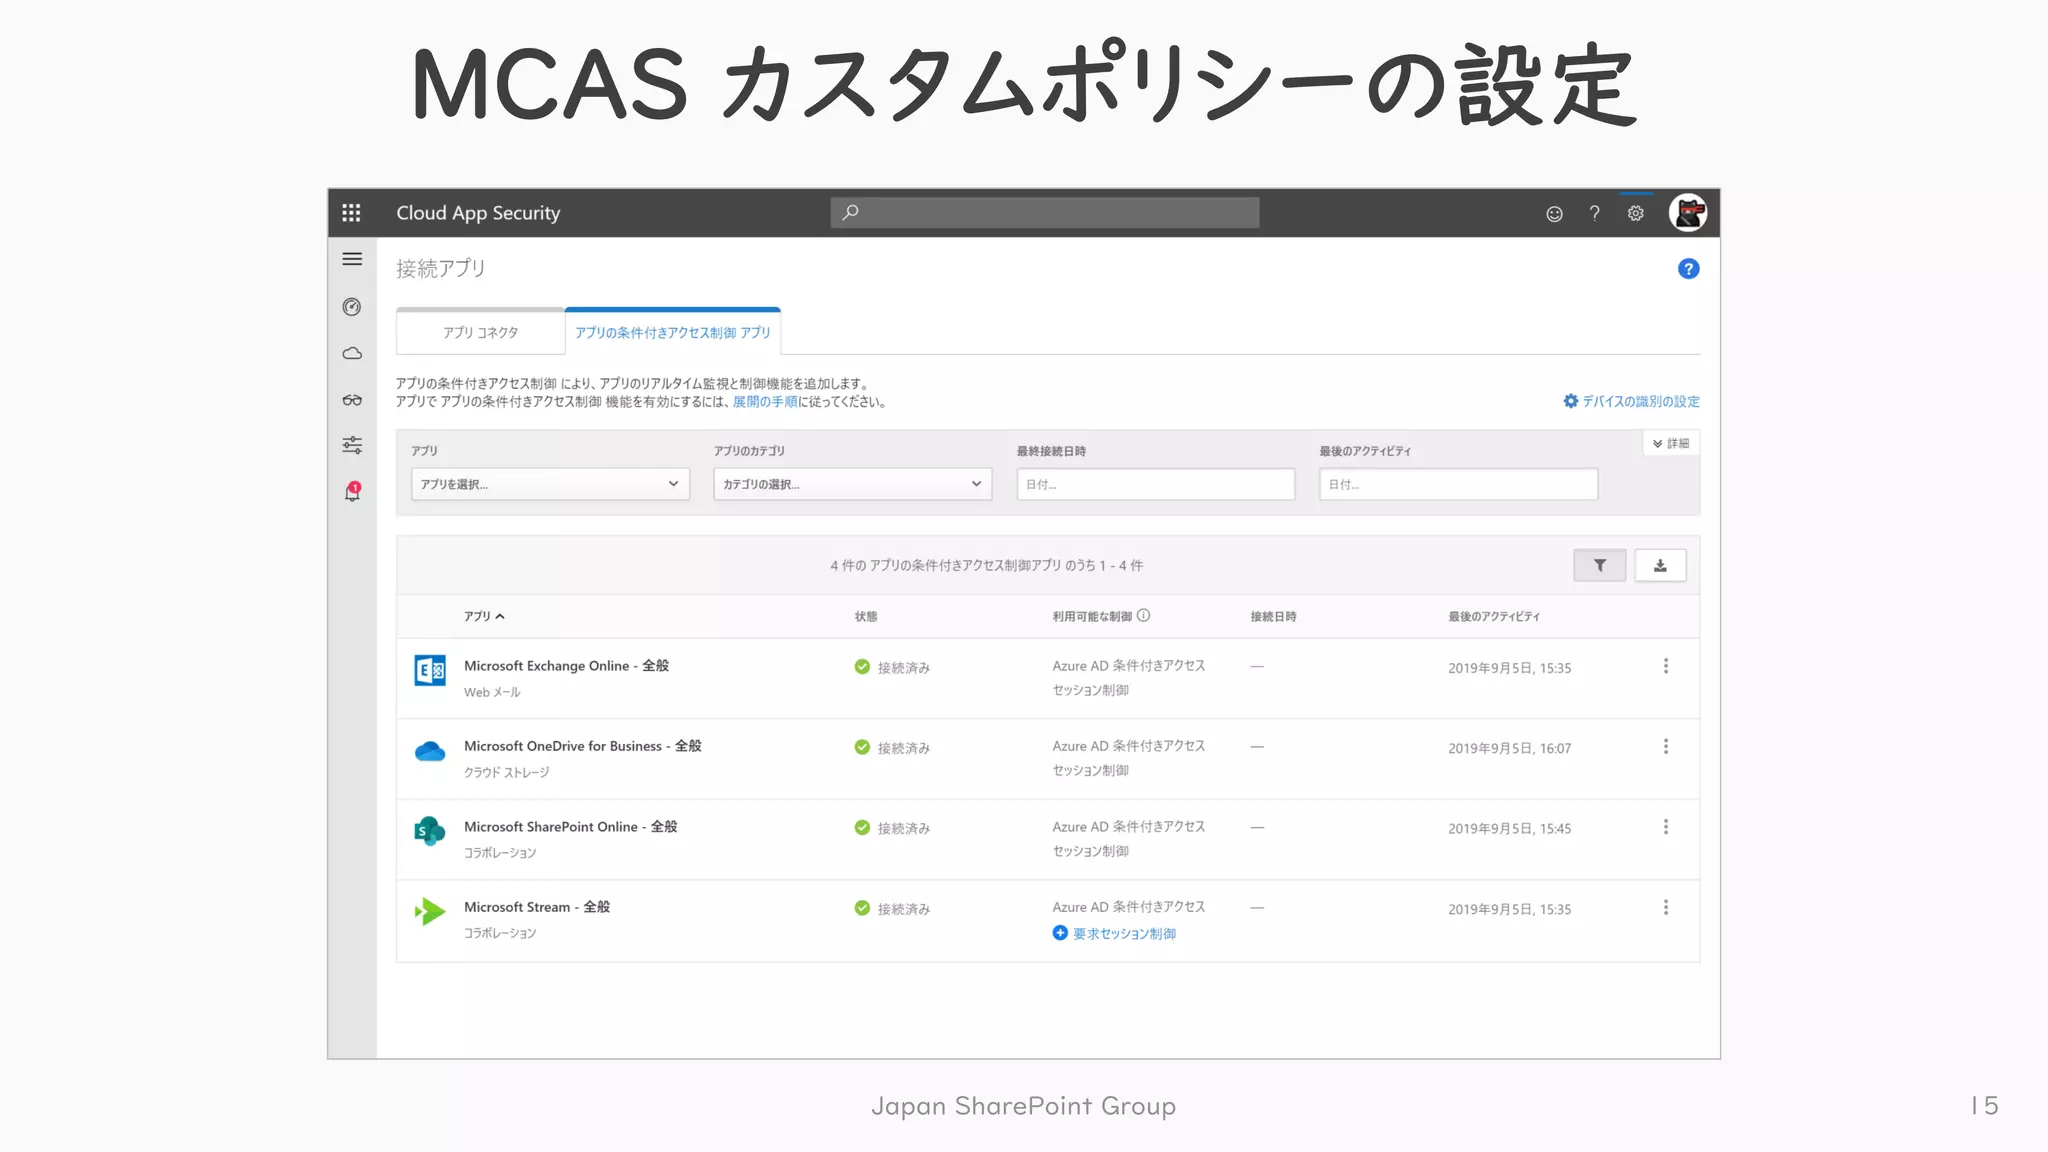Click the SharePoint Online app icon
2048x1152 pixels.
pos(430,831)
